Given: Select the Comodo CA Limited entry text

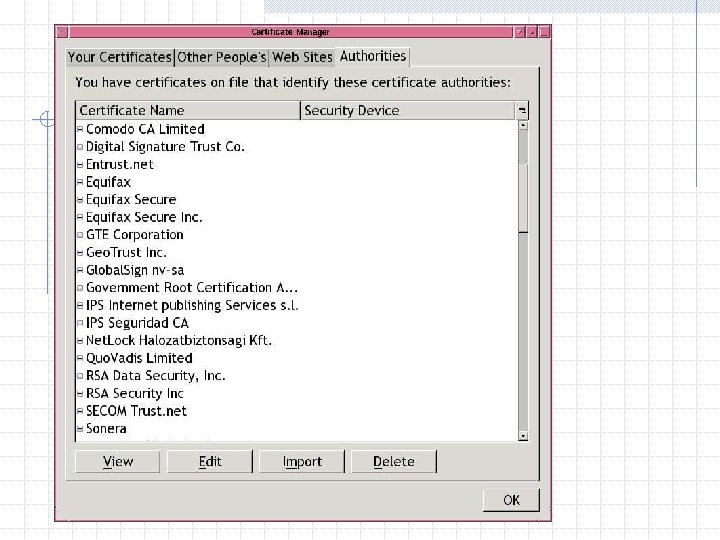Looking at the screenshot, I should click(x=145, y=129).
